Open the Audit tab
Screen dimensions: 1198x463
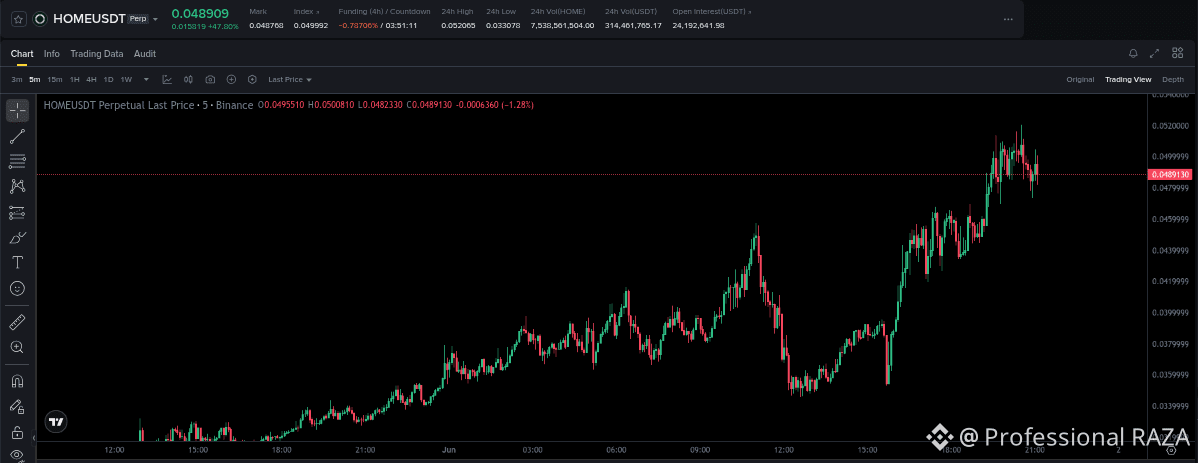(x=145, y=53)
